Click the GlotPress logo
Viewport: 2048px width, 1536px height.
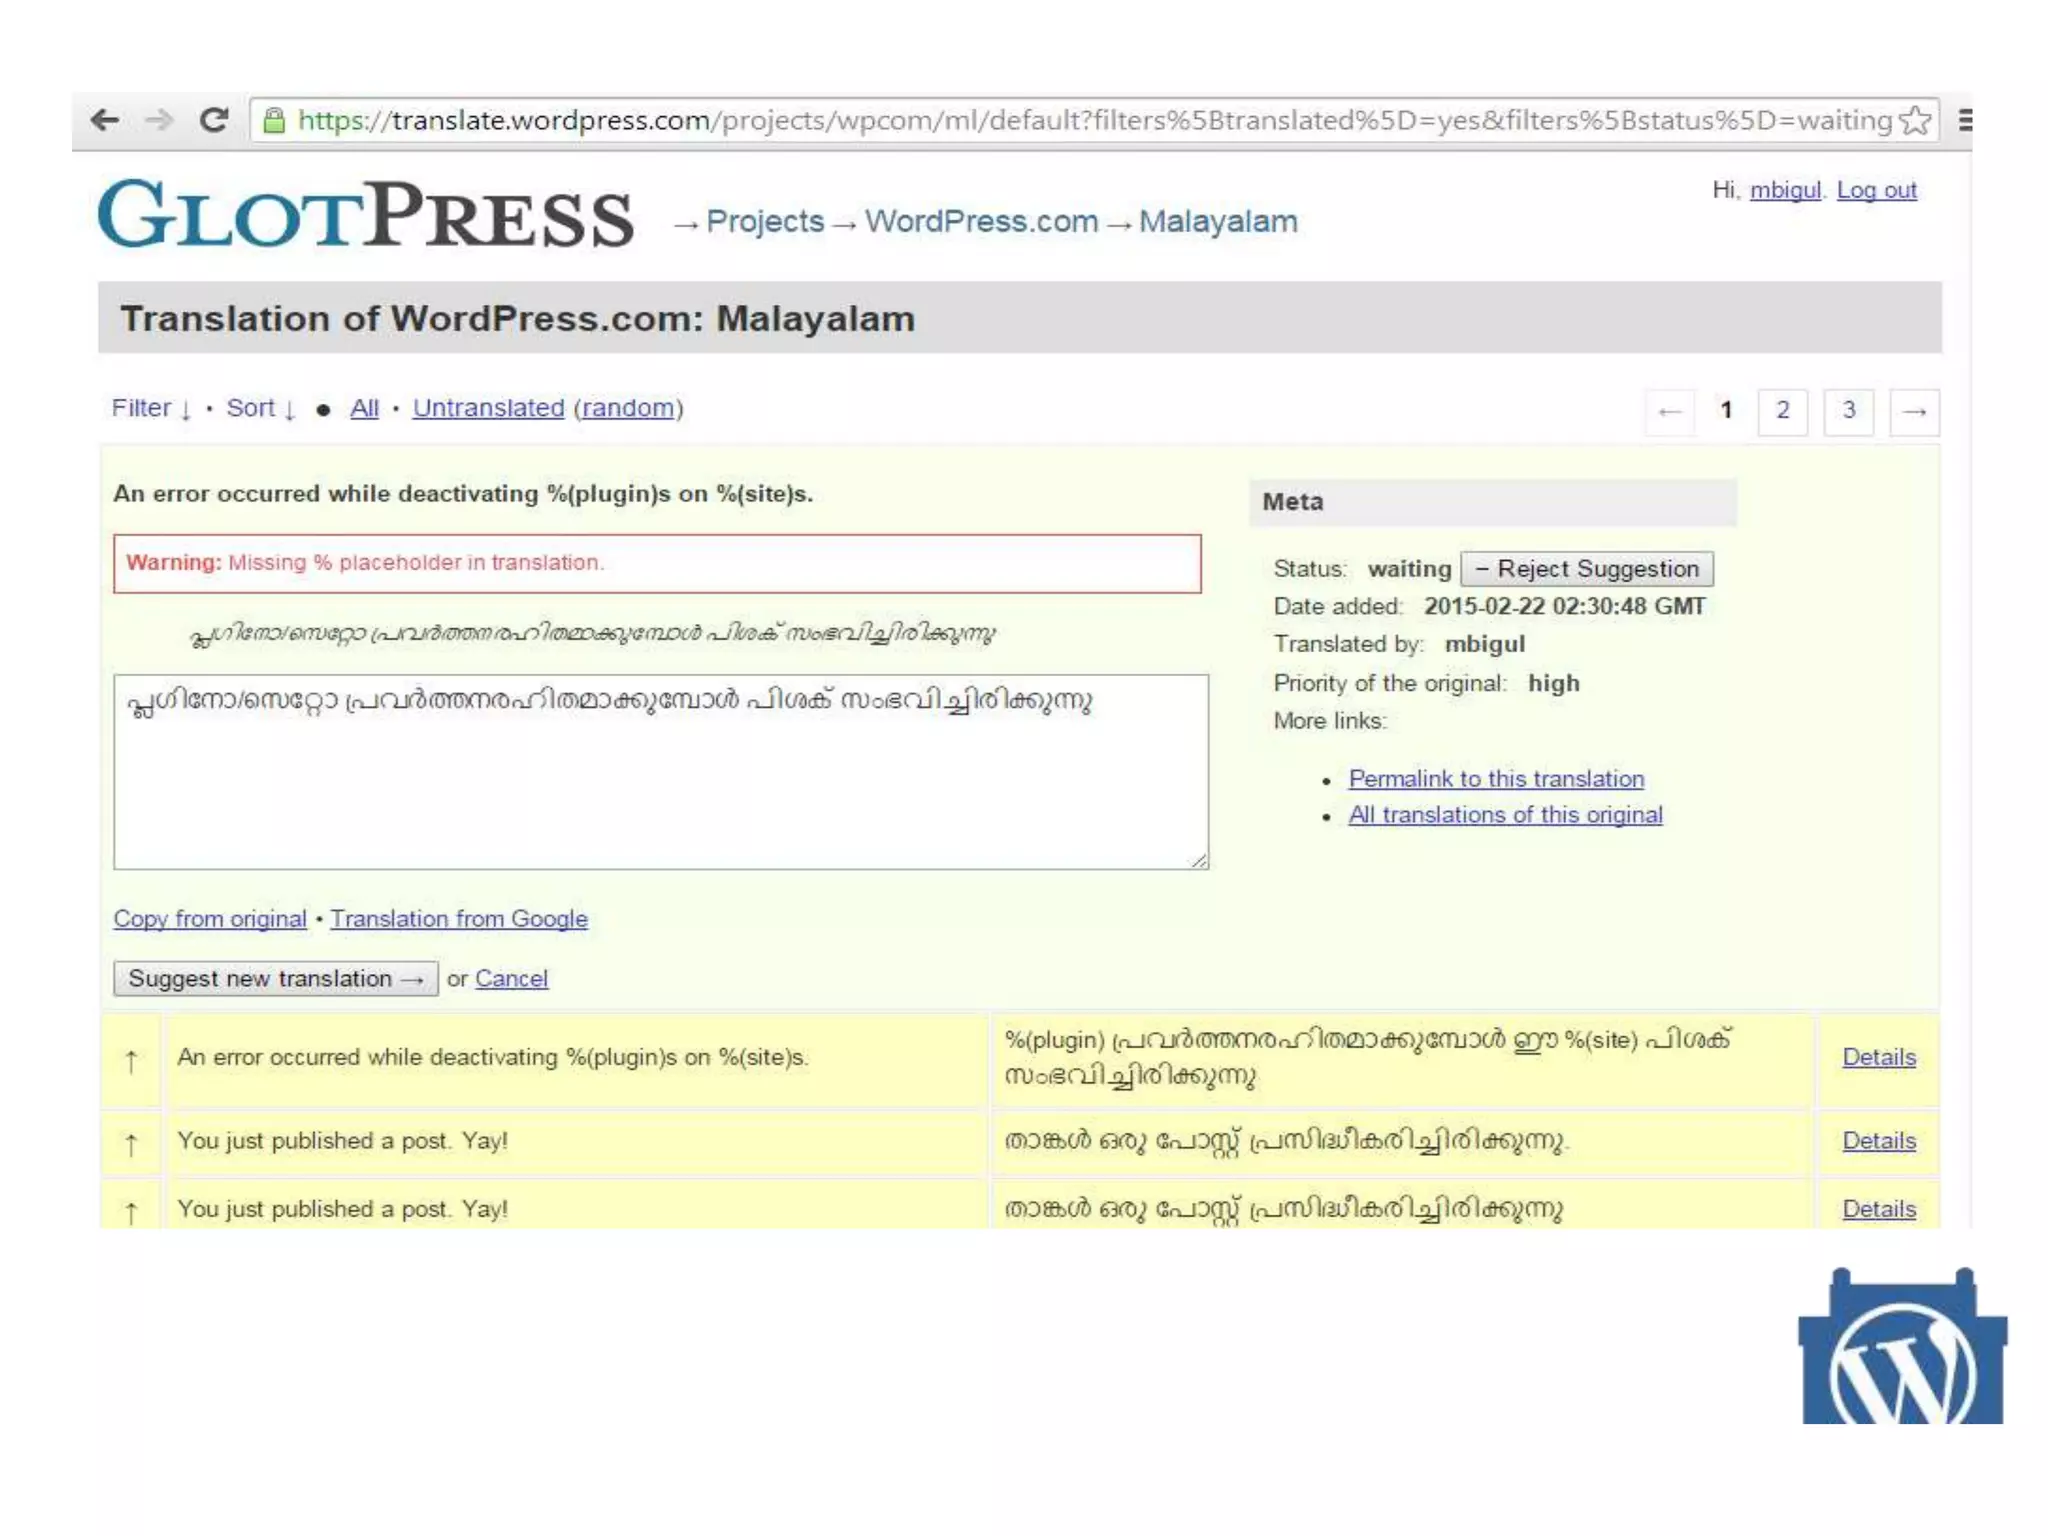pos(366,214)
